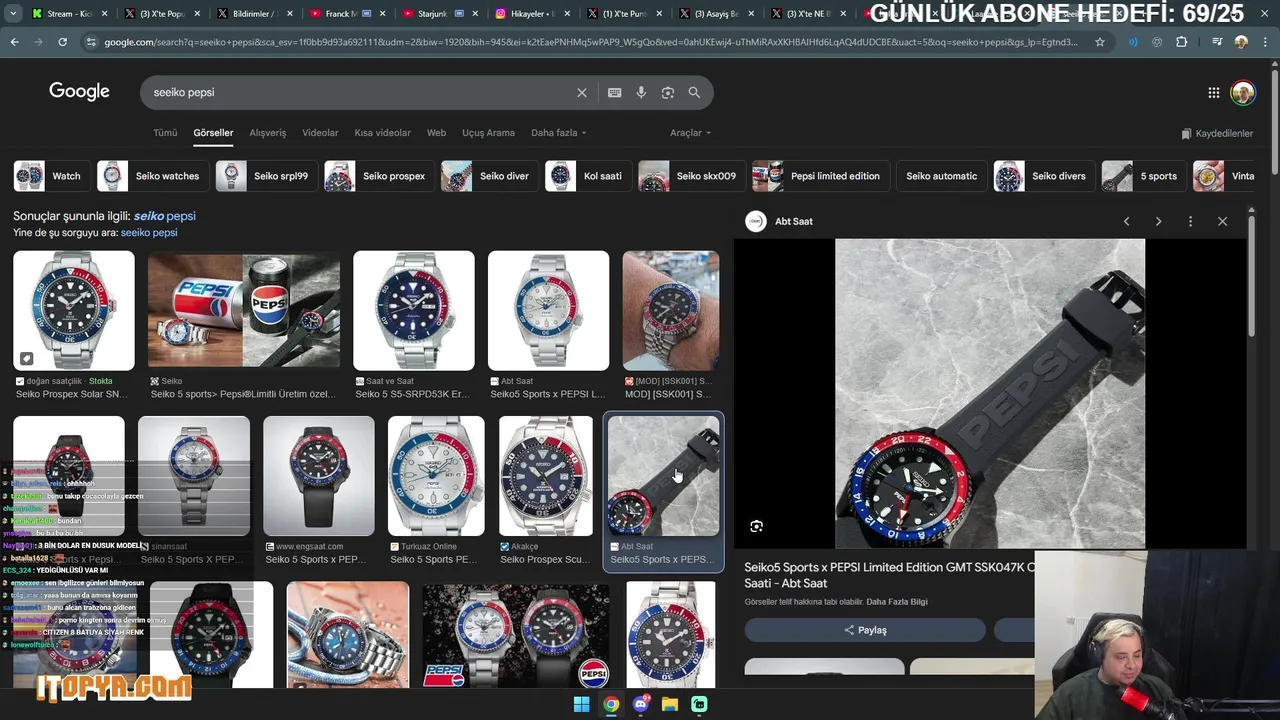Filter by Kol saati chip
1280x720 pixels.
click(x=588, y=176)
